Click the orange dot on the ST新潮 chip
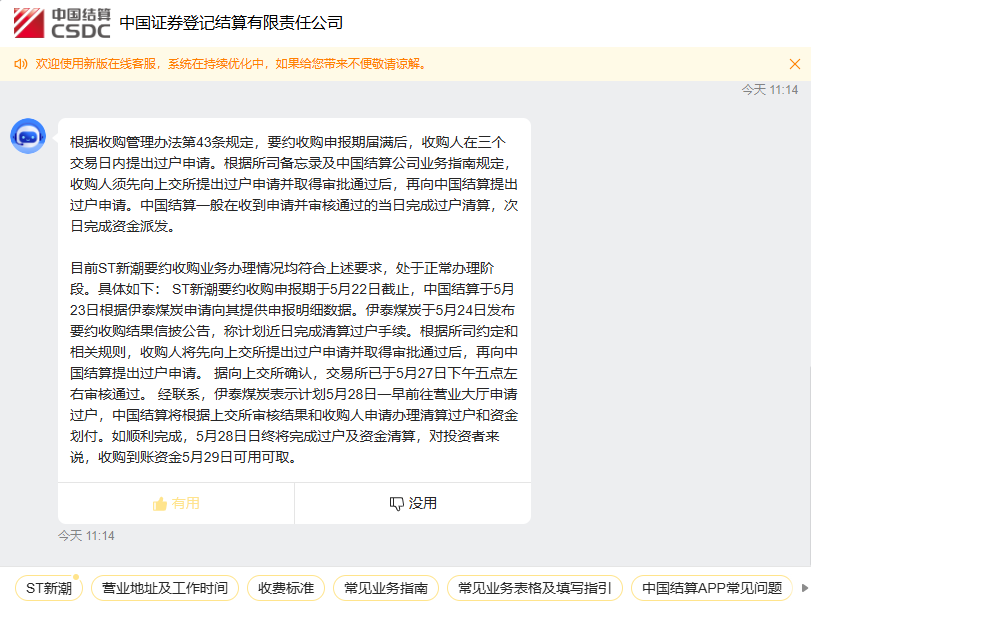Screen dimensions: 1008x630 click(76, 577)
